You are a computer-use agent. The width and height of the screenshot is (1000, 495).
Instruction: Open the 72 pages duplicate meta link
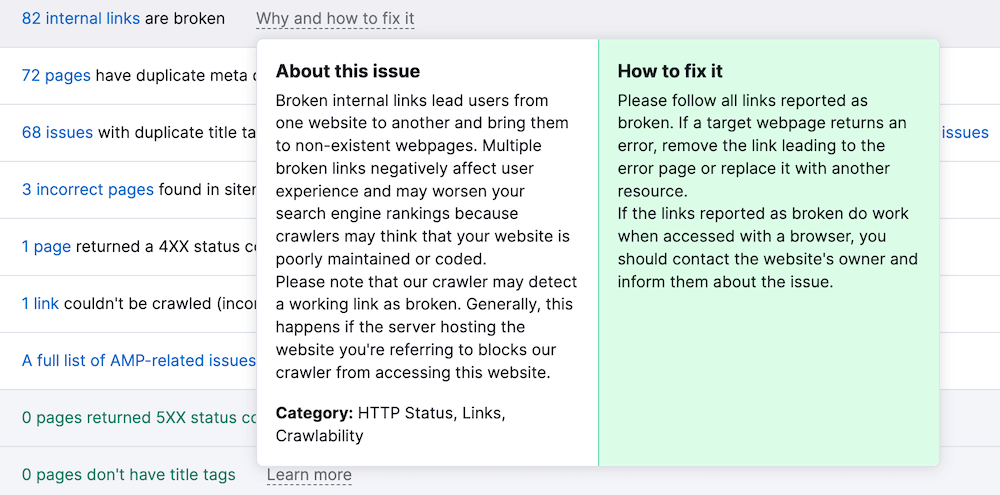pyautogui.click(x=56, y=75)
